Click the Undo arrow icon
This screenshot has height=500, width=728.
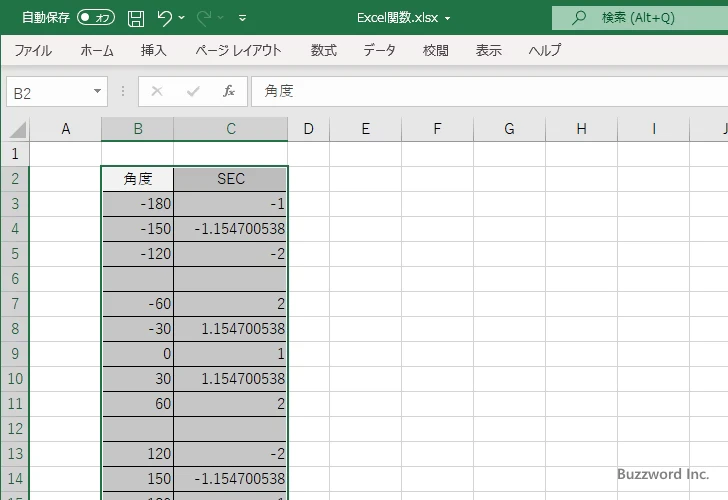[x=164, y=18]
